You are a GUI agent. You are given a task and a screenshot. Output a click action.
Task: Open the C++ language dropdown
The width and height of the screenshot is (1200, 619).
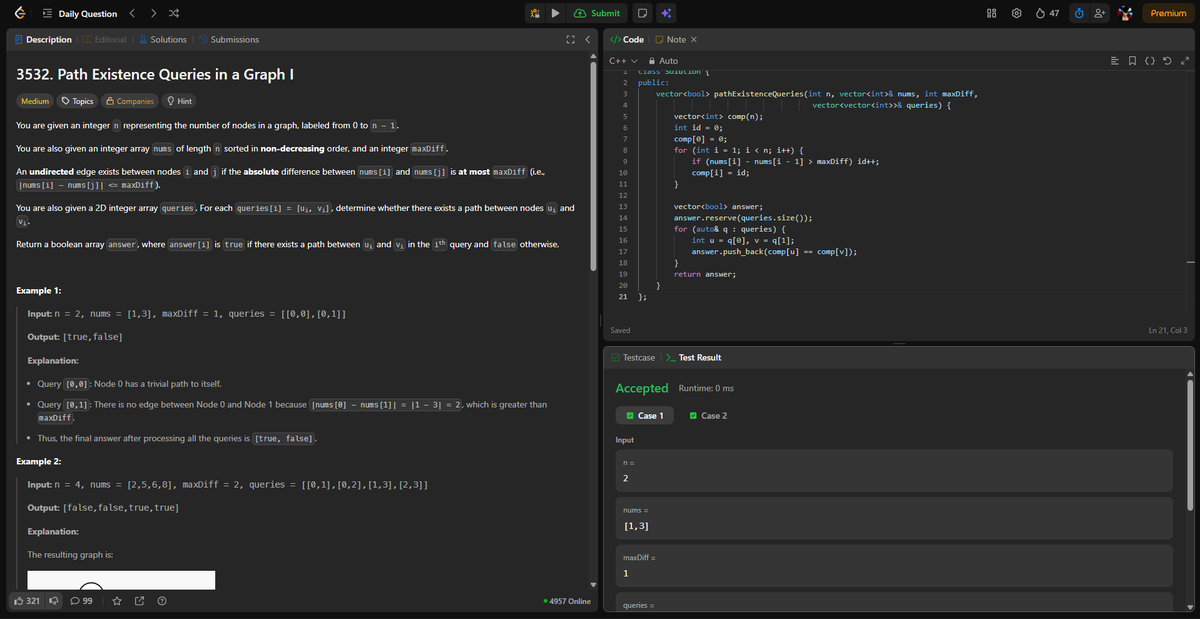click(x=624, y=61)
